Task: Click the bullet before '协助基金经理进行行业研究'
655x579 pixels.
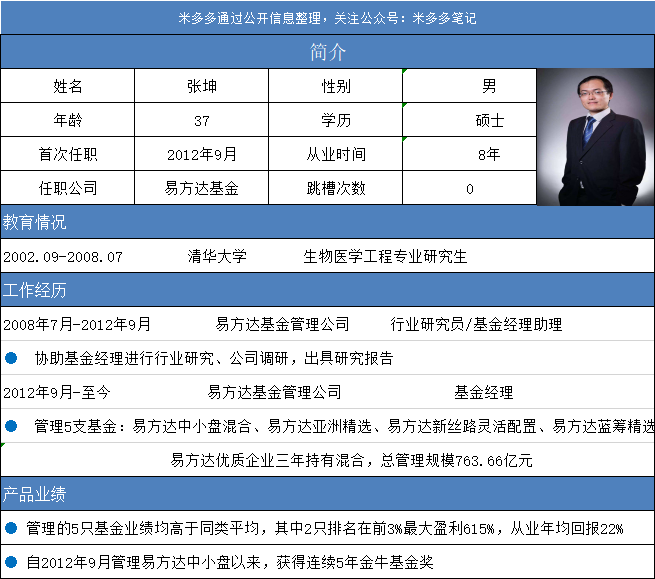Action: click(x=11, y=358)
